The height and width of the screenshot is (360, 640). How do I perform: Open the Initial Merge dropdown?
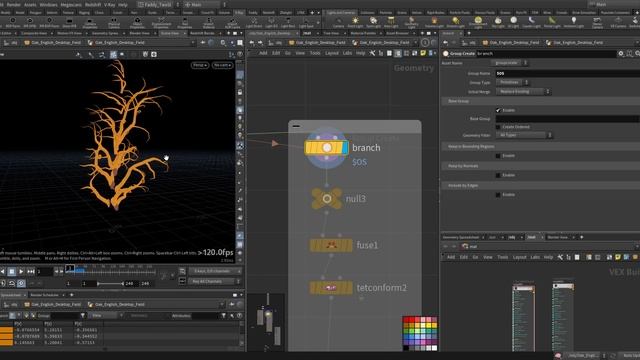(523, 91)
